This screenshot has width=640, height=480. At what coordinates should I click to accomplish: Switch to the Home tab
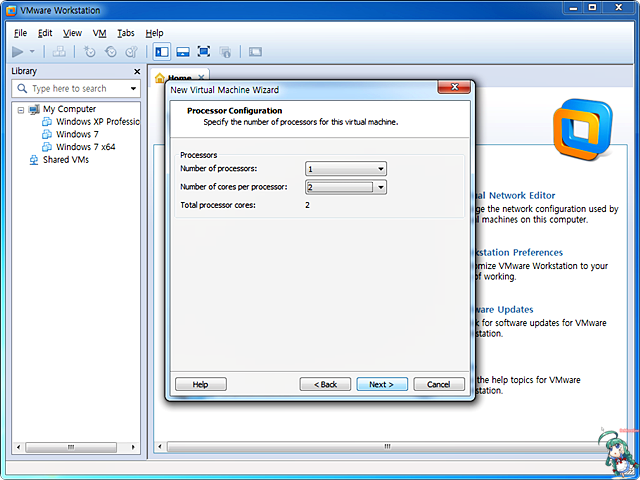(x=180, y=77)
